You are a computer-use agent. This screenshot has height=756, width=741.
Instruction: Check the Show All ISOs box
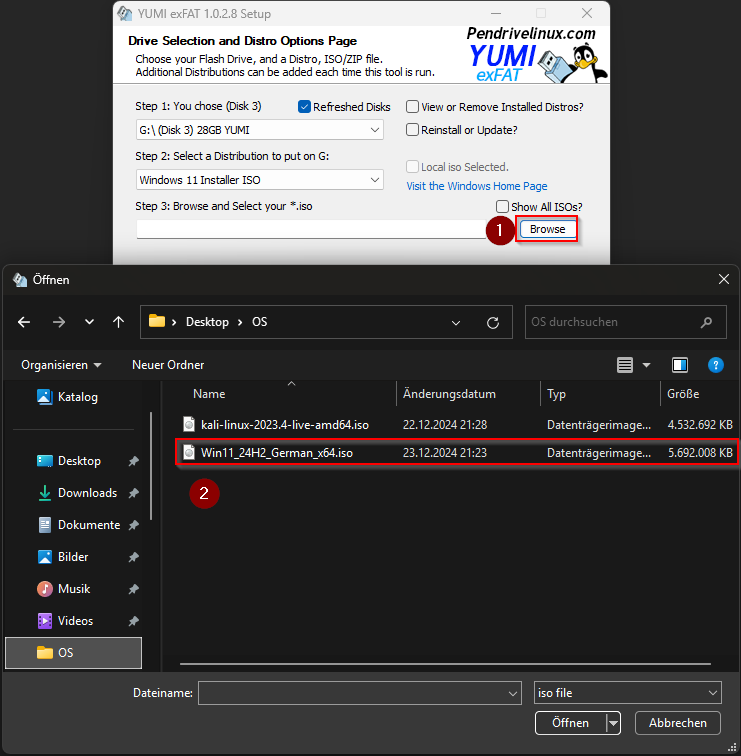[502, 207]
